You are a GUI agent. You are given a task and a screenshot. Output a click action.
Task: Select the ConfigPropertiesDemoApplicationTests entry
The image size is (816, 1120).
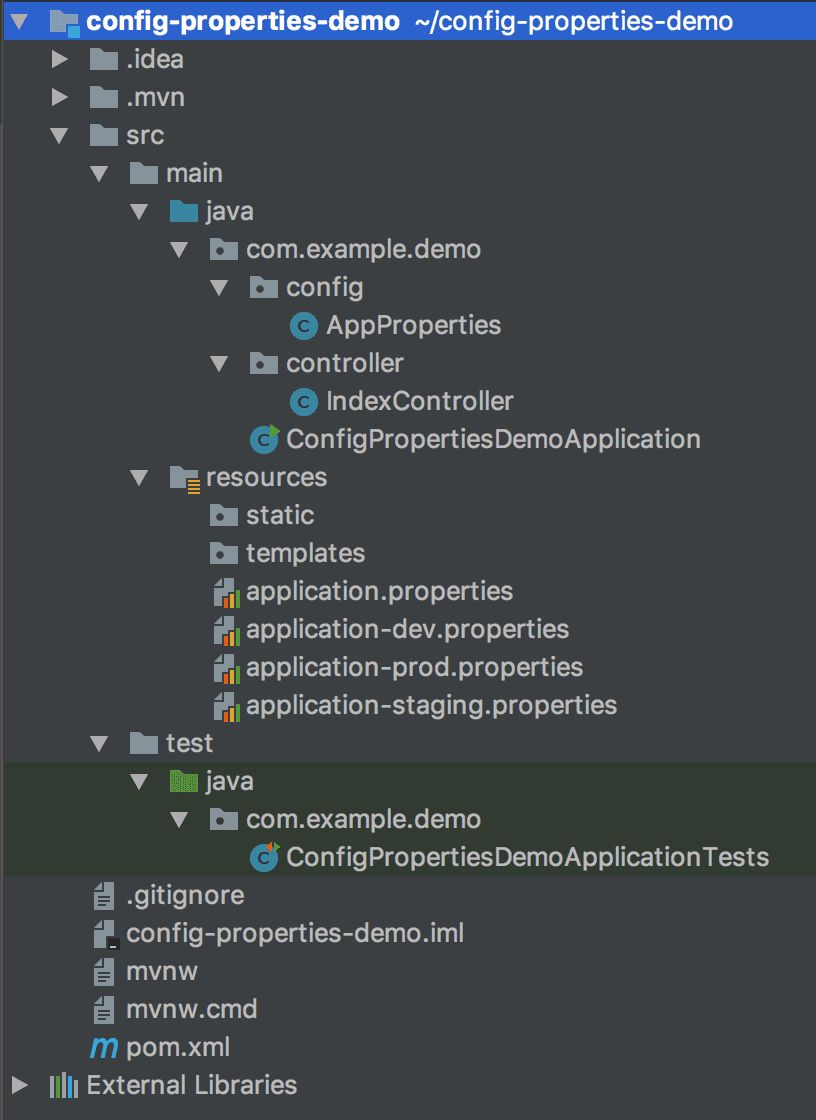click(525, 857)
